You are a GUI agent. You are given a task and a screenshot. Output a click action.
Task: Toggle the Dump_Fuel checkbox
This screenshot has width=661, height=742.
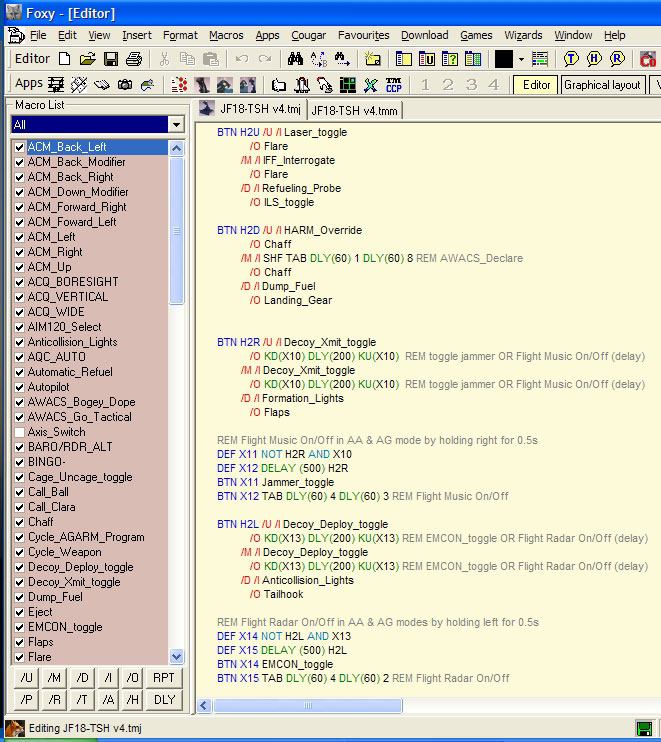[x=19, y=597]
